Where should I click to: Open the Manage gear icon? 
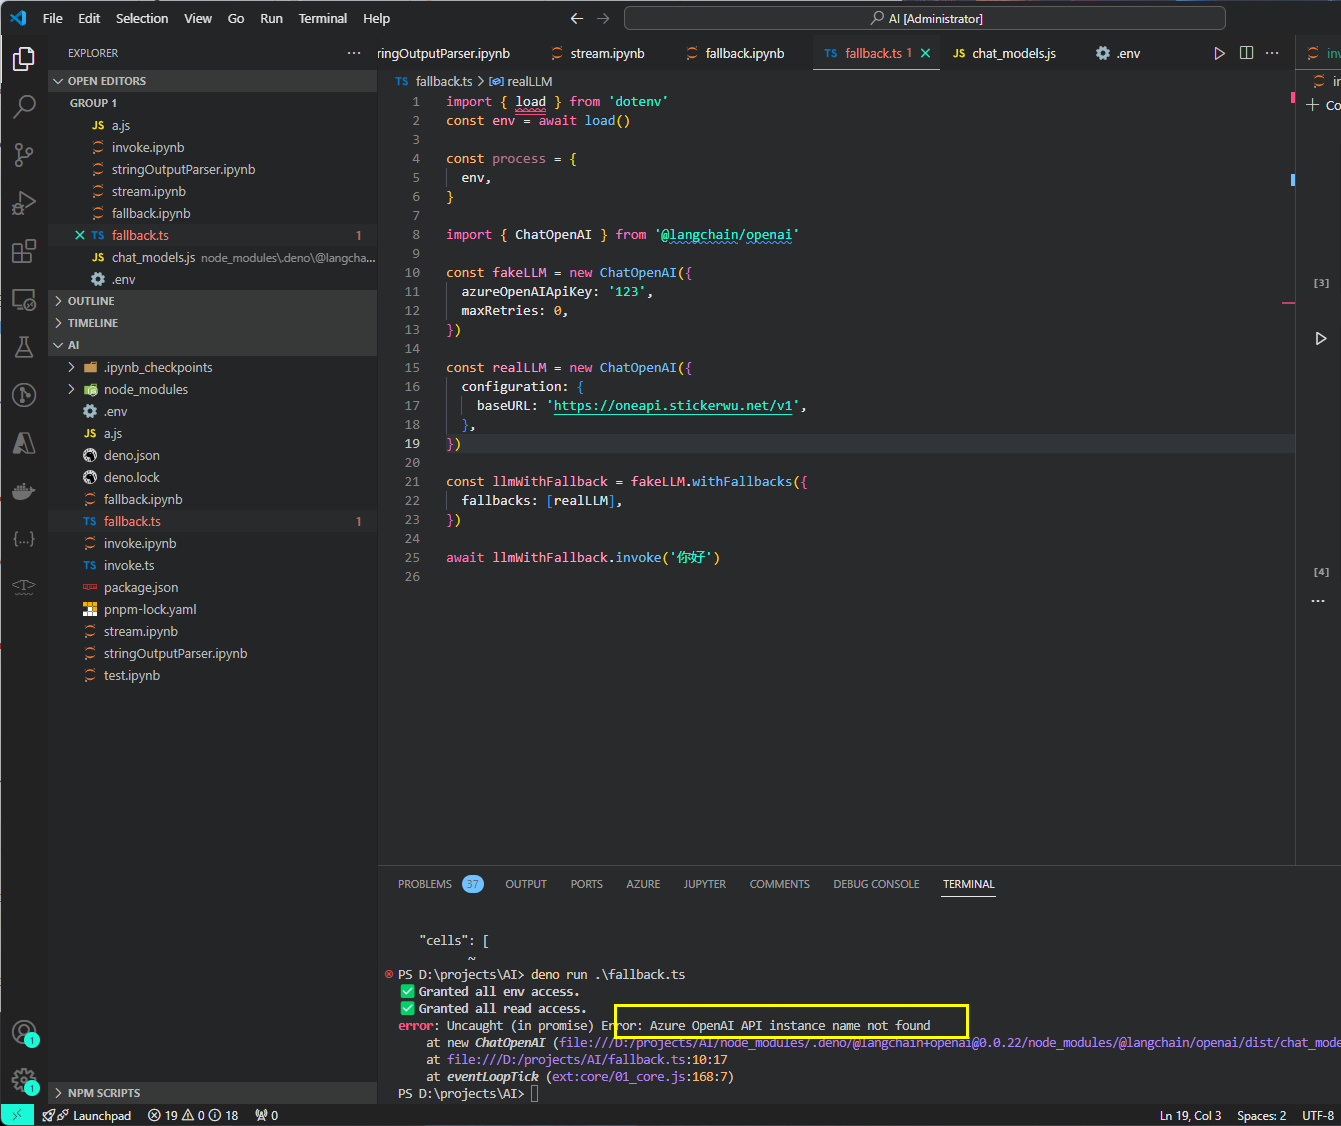pos(24,1080)
